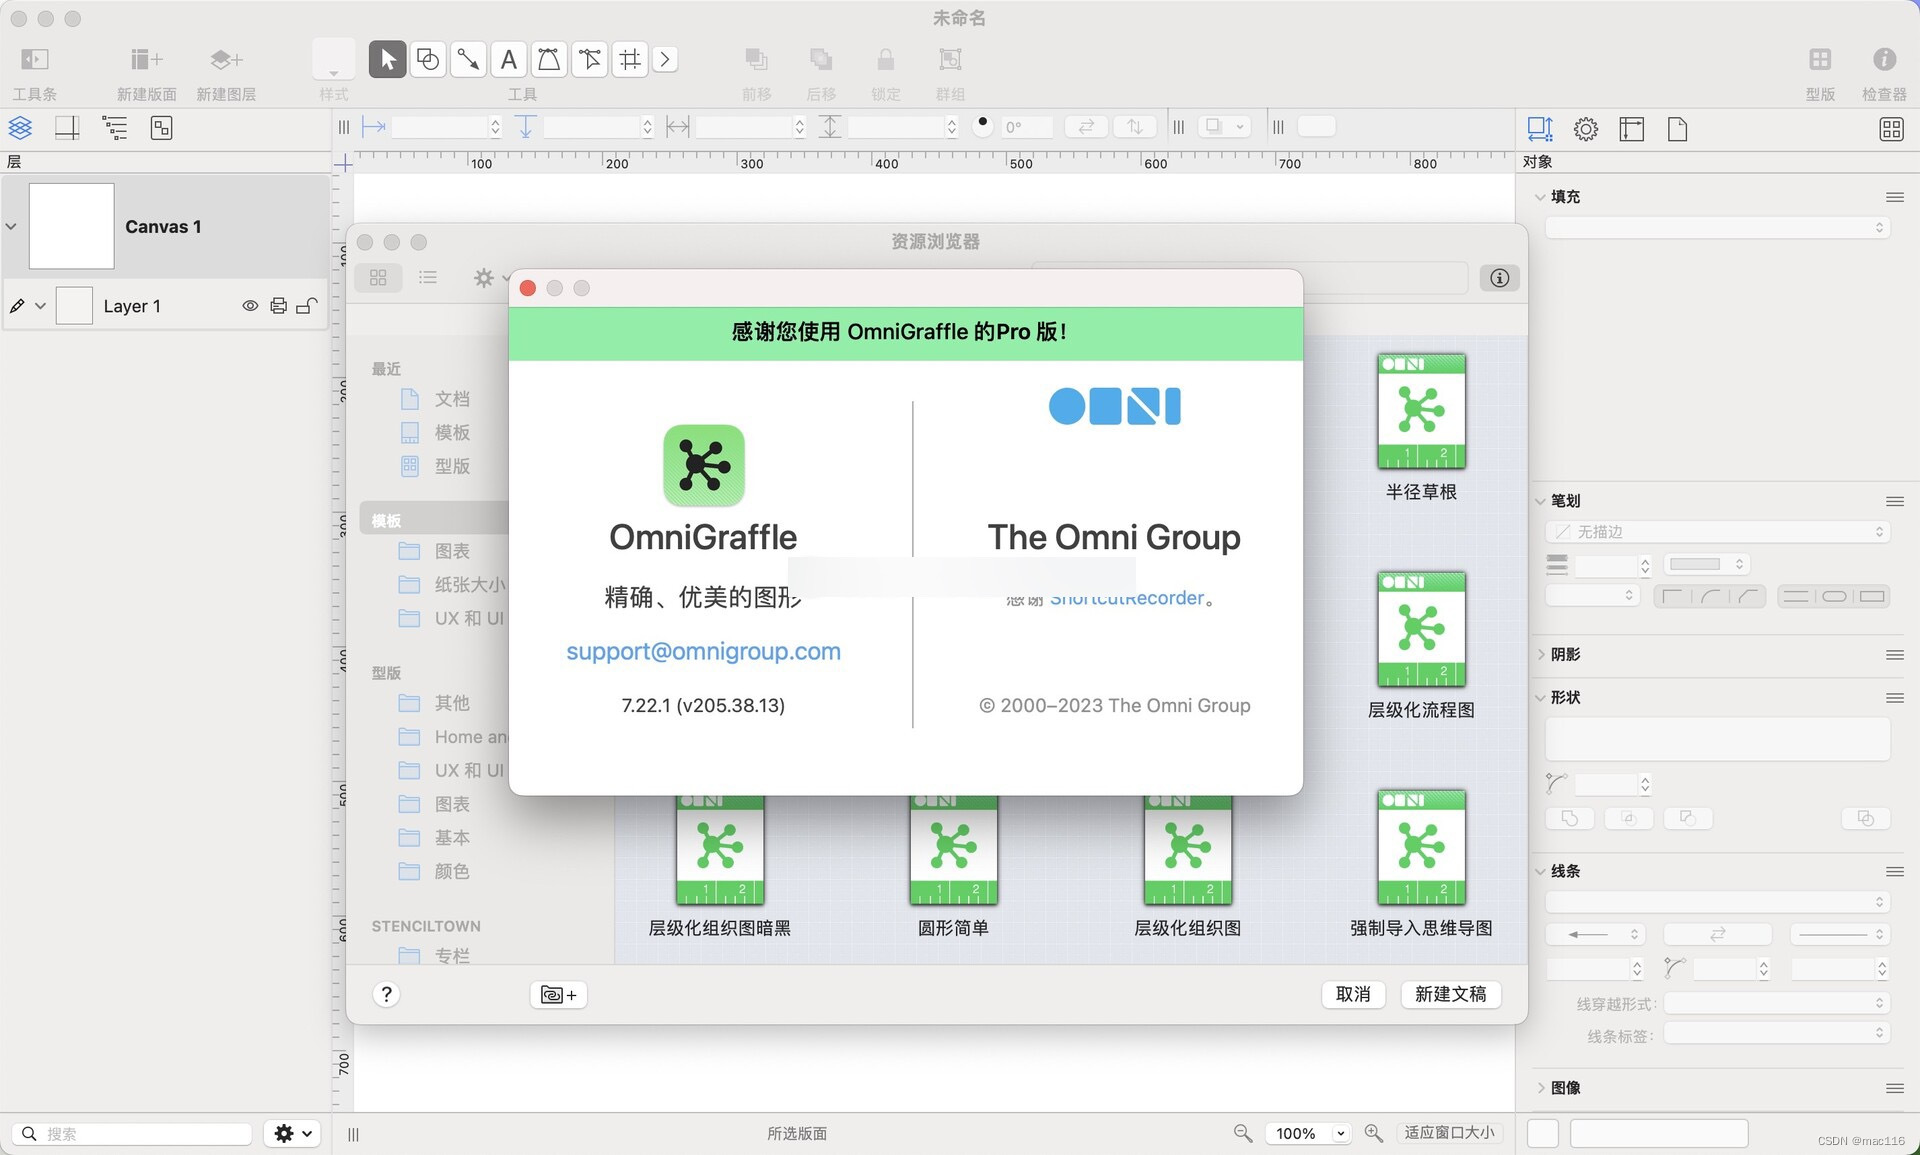Toggle Layer 1 lock icon
1920x1155 pixels.
(307, 306)
